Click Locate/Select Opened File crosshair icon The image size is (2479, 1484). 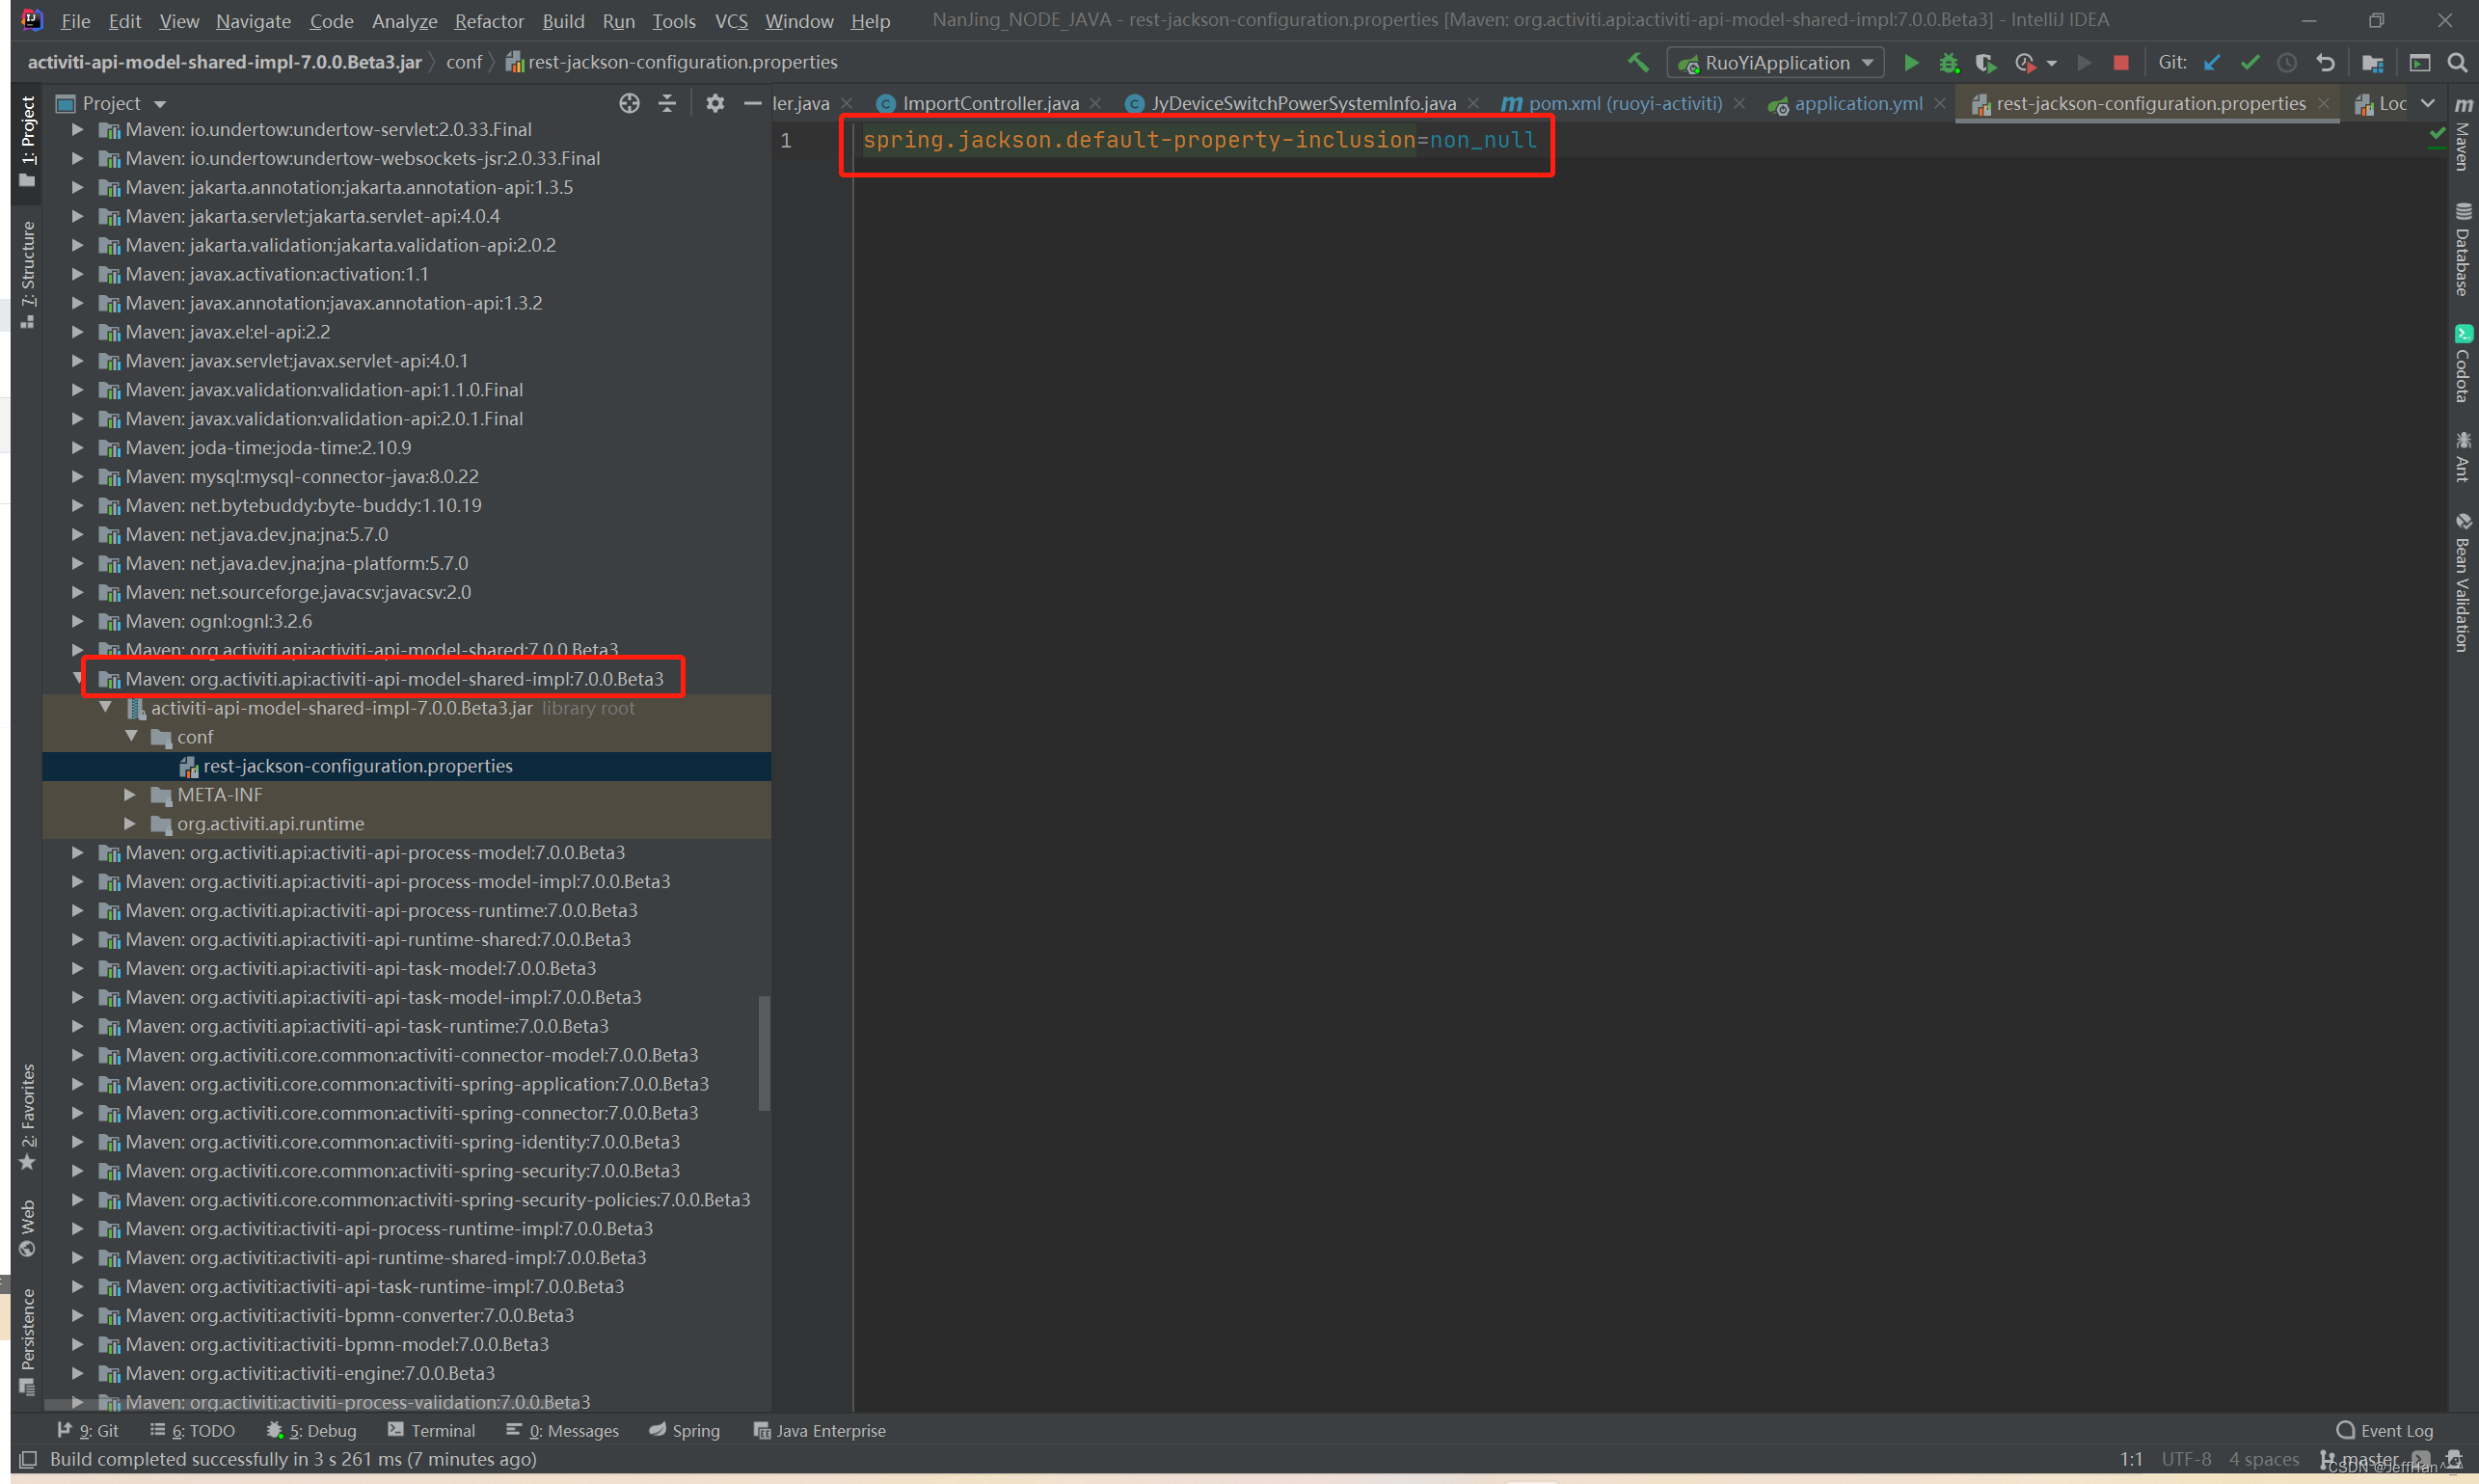click(x=629, y=103)
